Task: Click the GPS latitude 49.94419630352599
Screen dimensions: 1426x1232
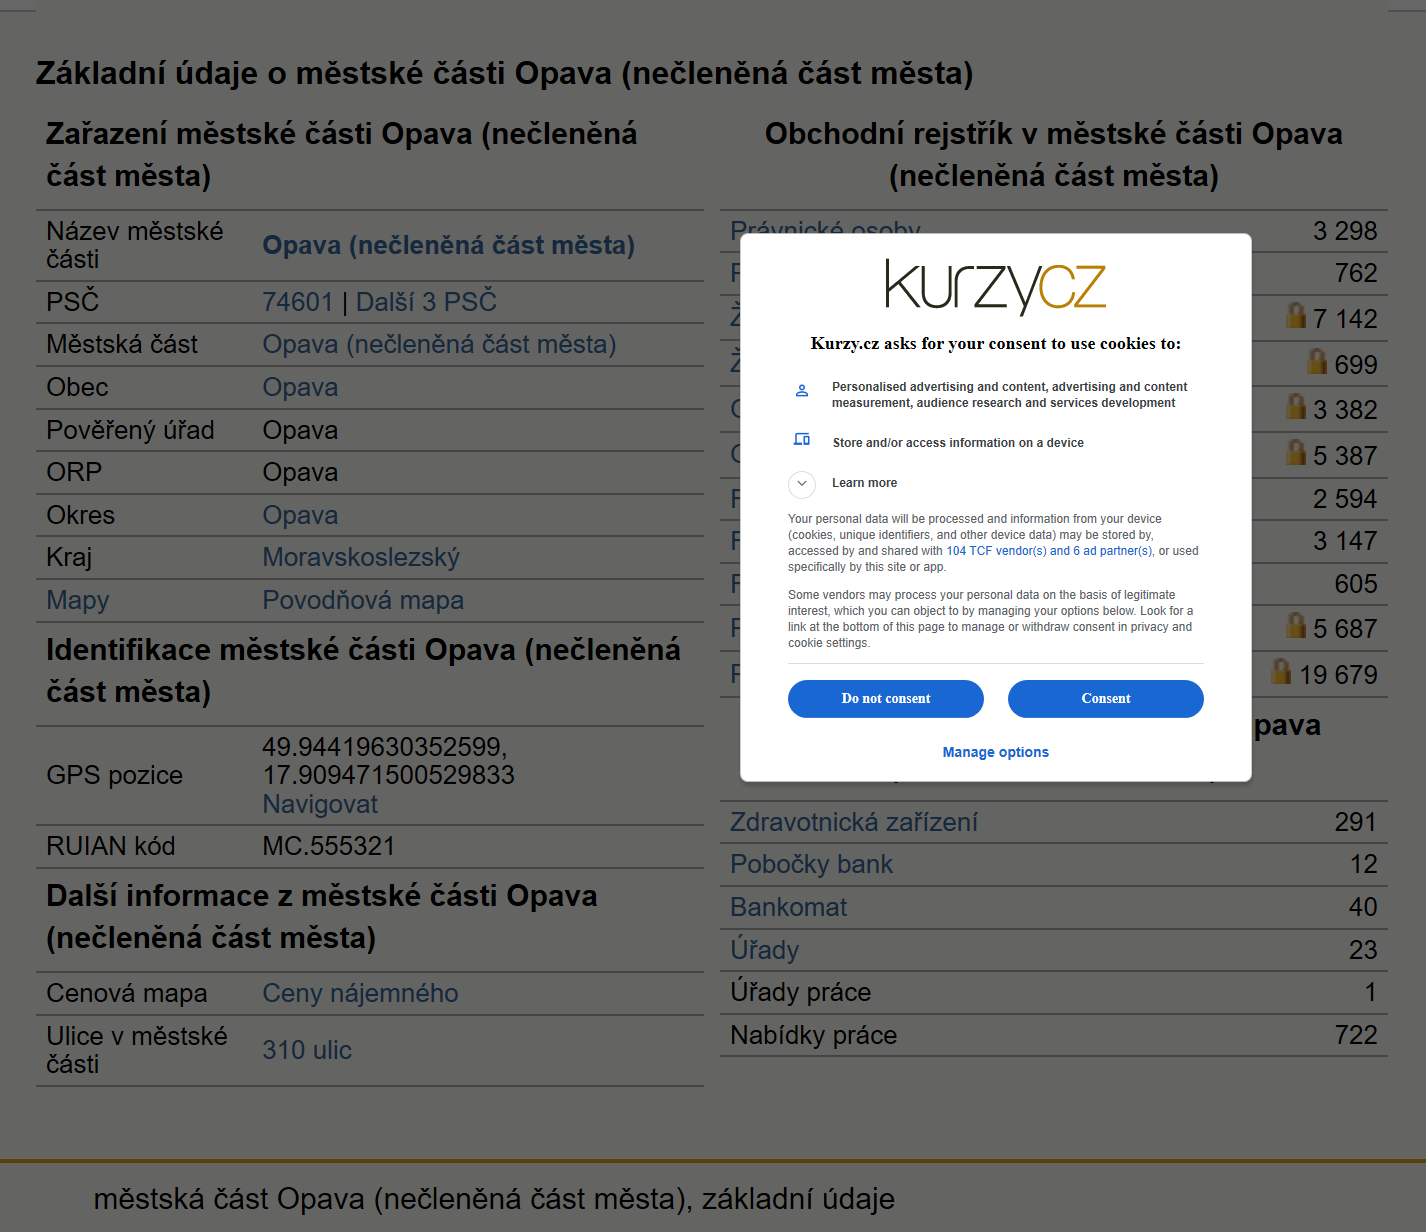Action: pyautogui.click(x=385, y=748)
